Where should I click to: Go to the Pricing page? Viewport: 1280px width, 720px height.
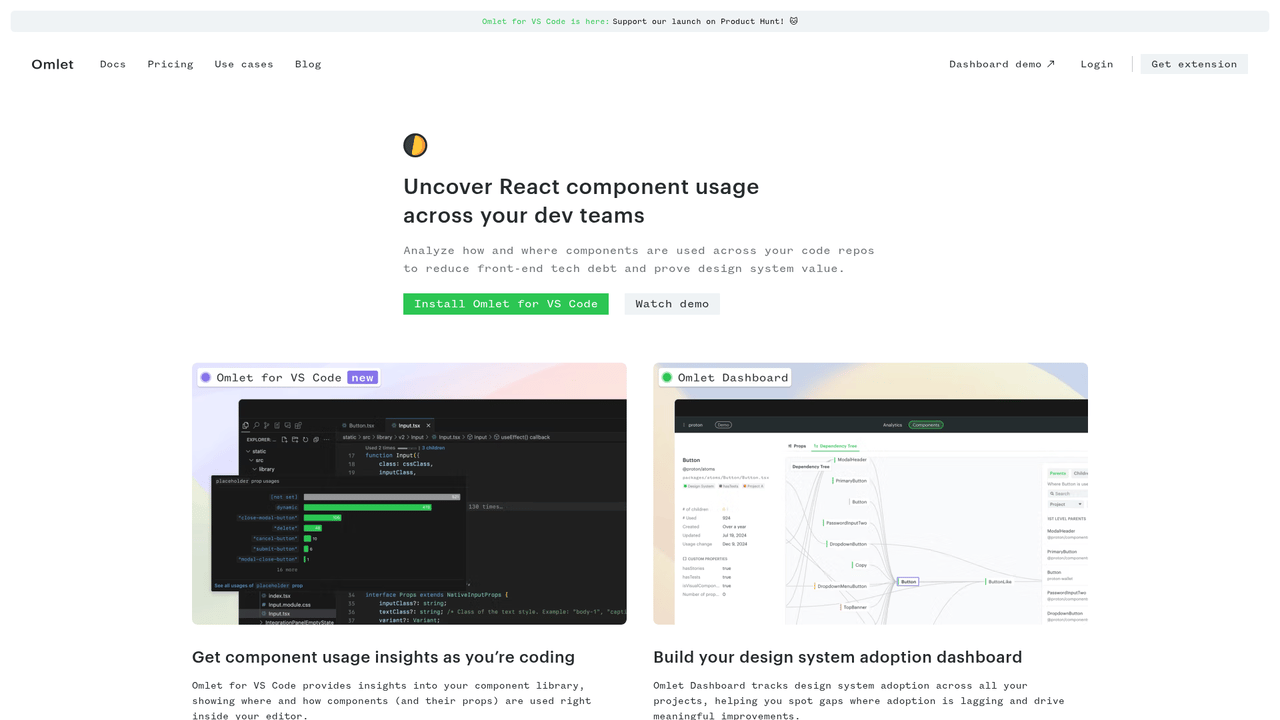point(170,64)
